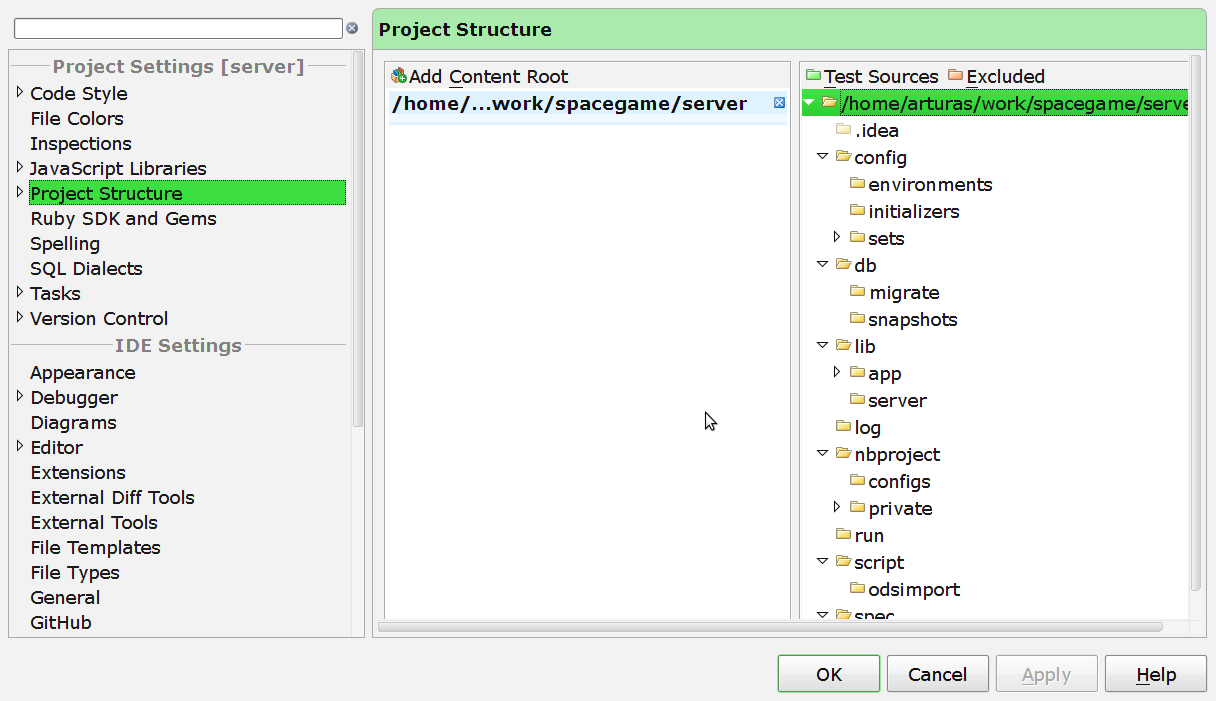Collapse the script folder

pyautogui.click(x=823, y=561)
